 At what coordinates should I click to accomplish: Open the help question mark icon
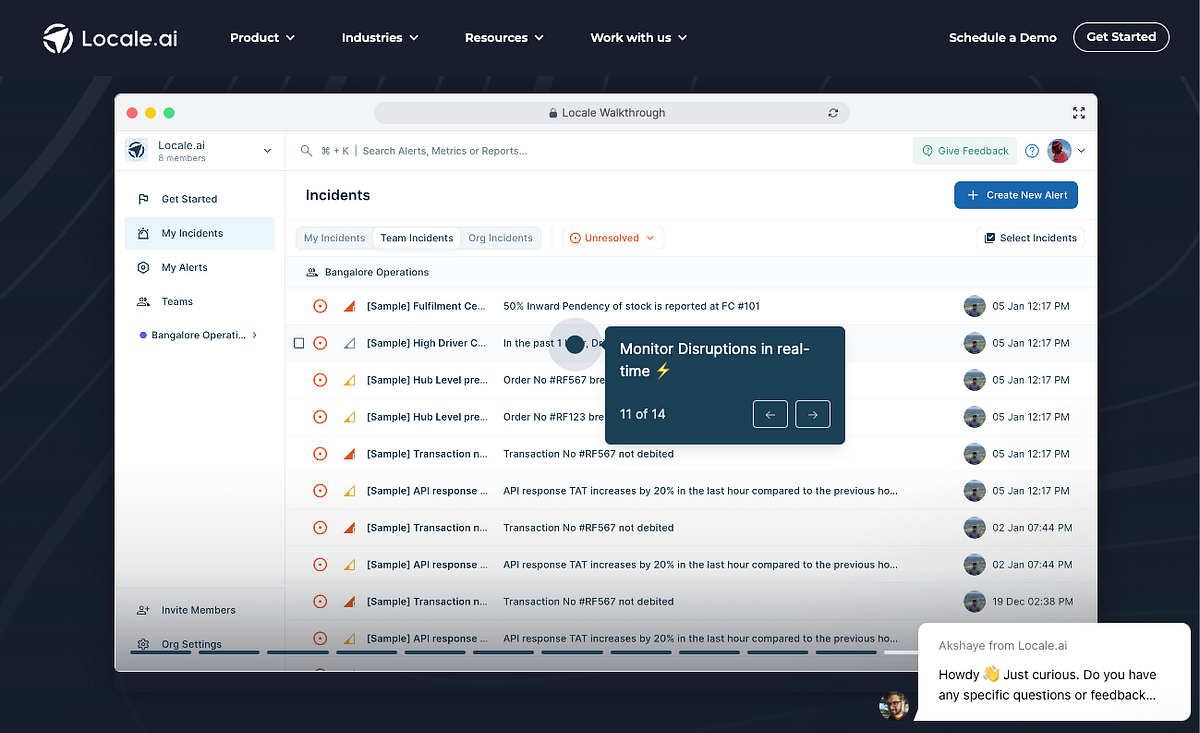point(1032,151)
